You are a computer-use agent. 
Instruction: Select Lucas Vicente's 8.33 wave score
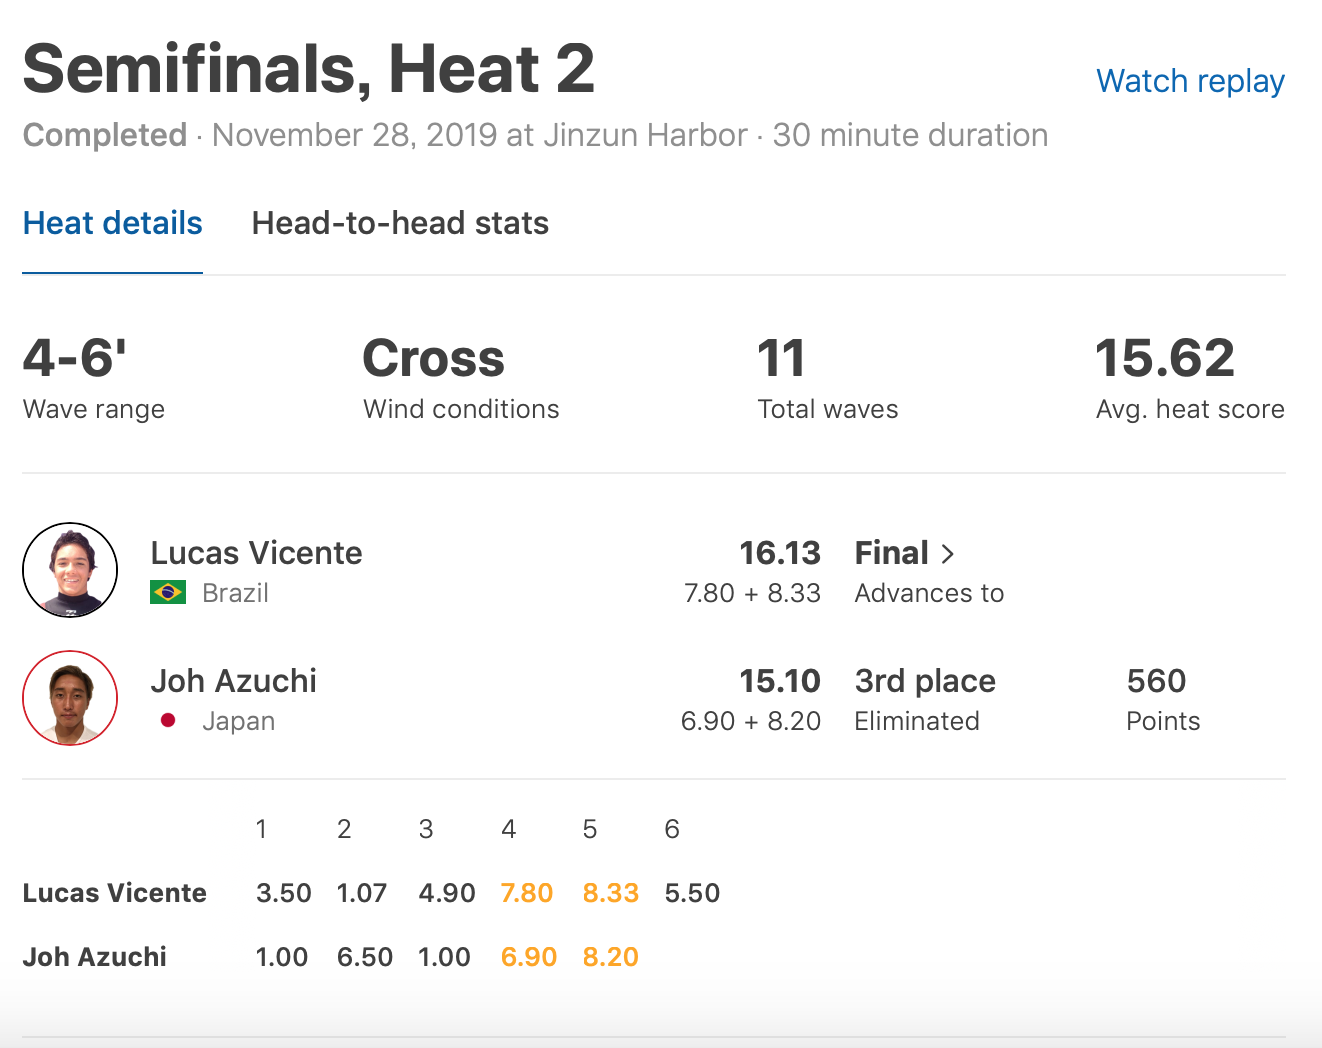pyautogui.click(x=610, y=893)
